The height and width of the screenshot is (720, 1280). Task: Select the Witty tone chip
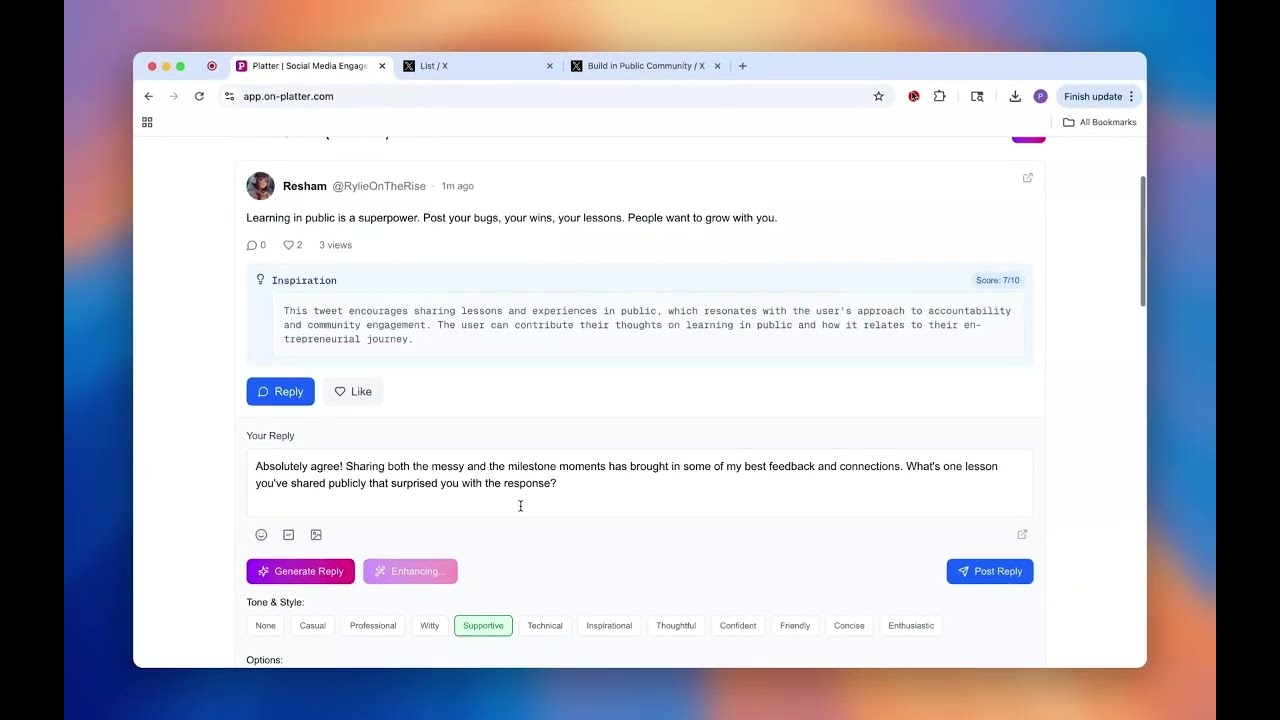430,626
